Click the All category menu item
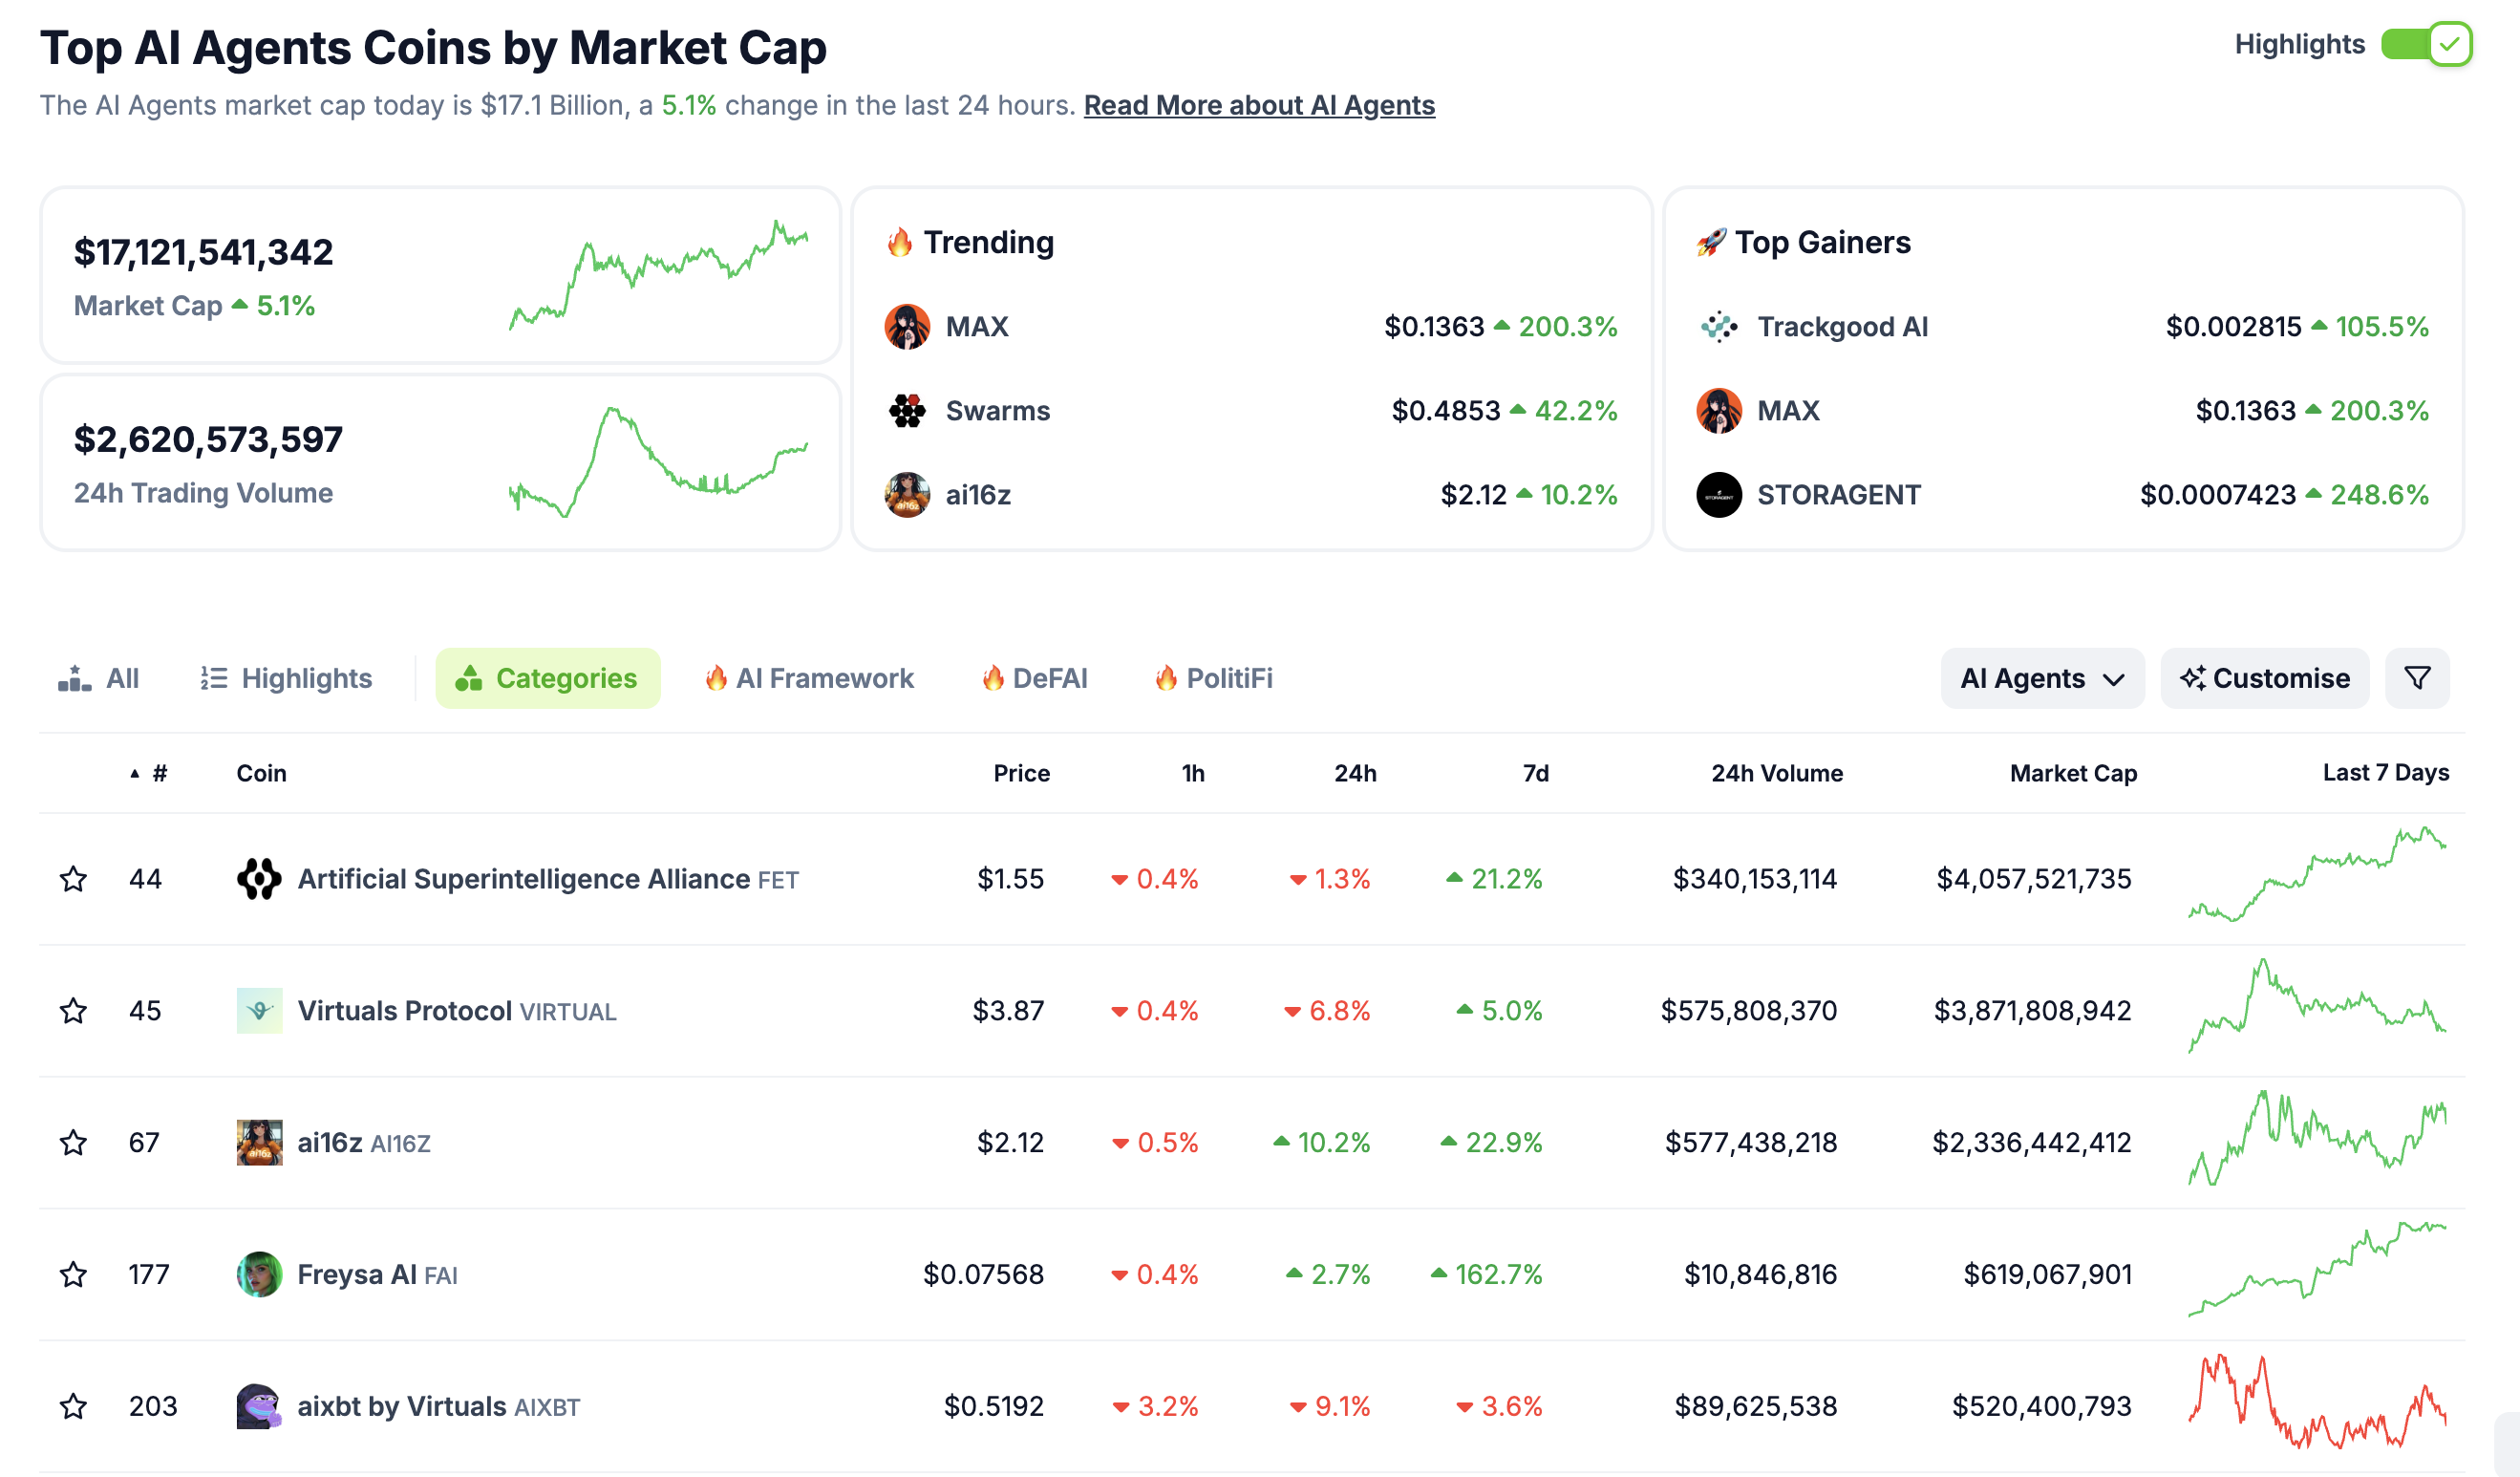This screenshot has height=1477, width=2520. coord(102,677)
